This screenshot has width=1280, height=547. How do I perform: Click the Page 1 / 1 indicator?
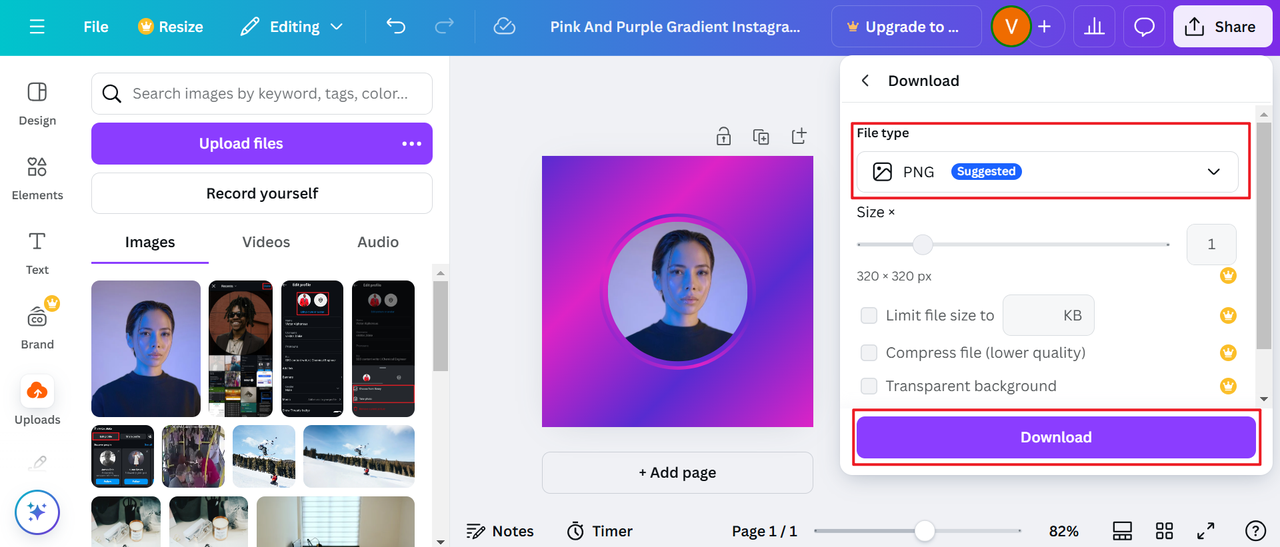tap(765, 531)
